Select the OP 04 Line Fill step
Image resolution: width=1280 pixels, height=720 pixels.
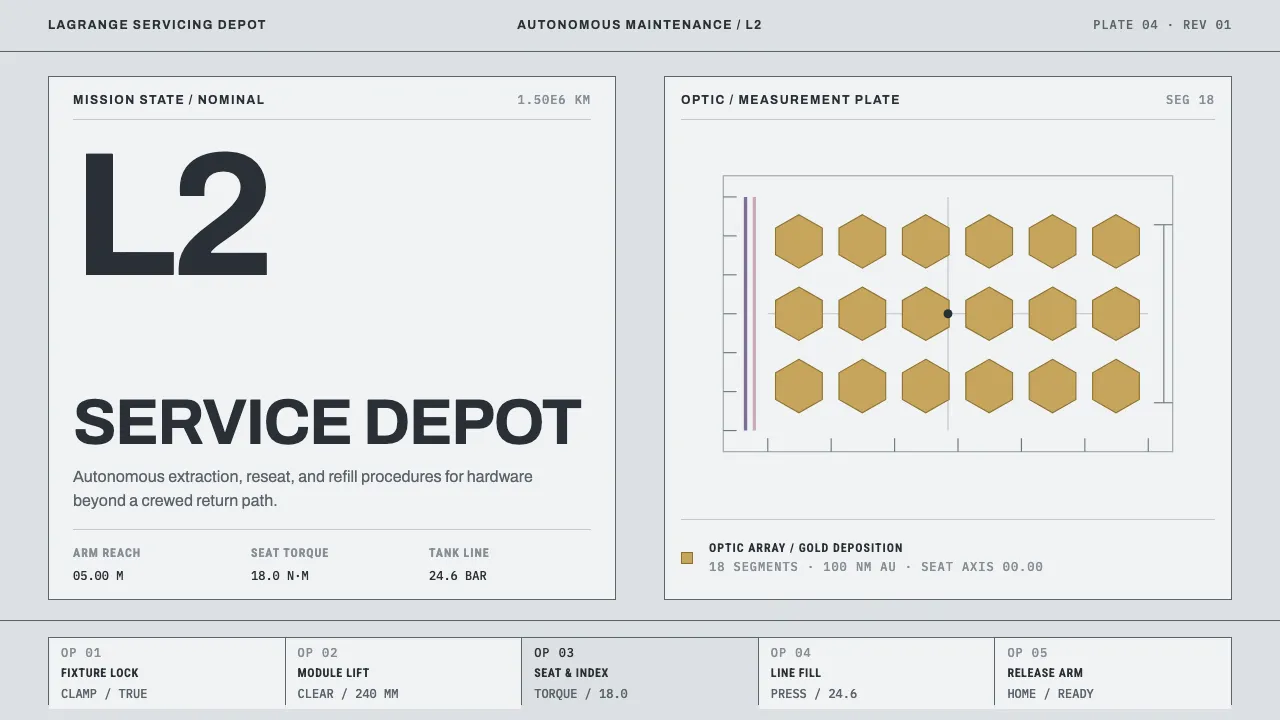click(x=876, y=672)
